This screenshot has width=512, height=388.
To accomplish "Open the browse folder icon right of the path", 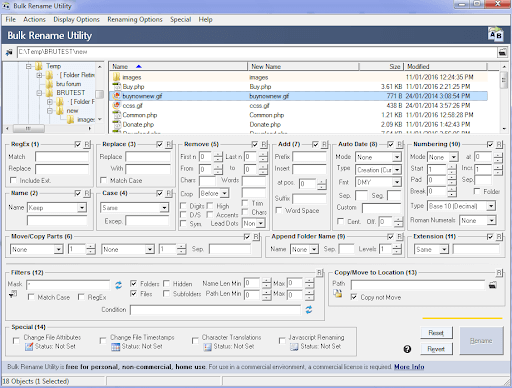I will pyautogui.click(x=502, y=52).
